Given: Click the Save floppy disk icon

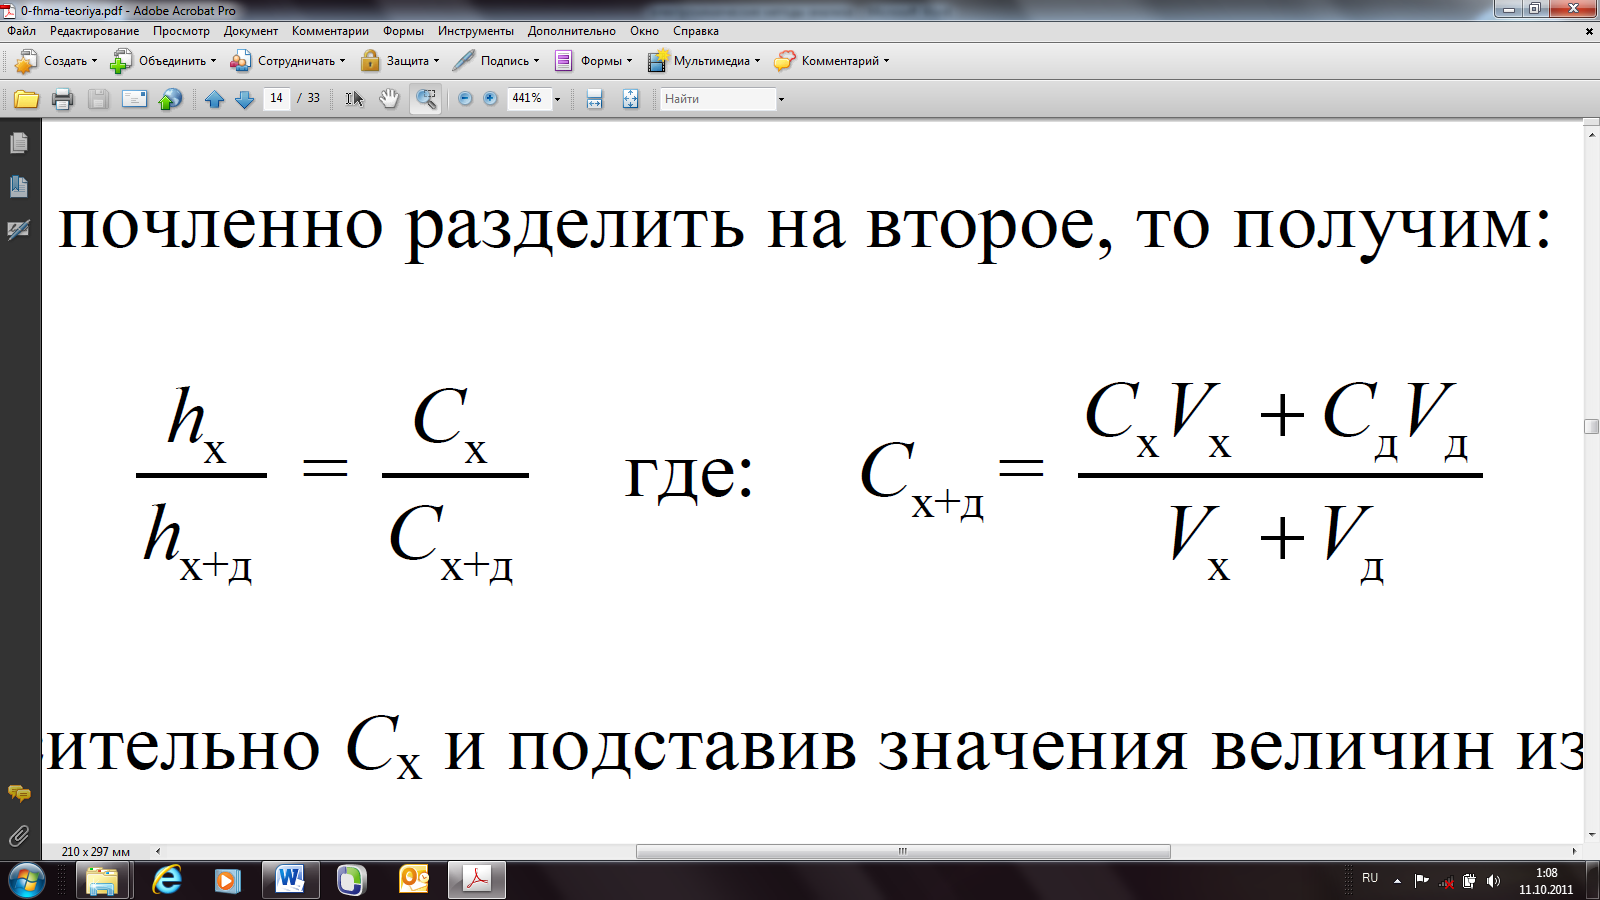Looking at the screenshot, I should click(x=98, y=99).
